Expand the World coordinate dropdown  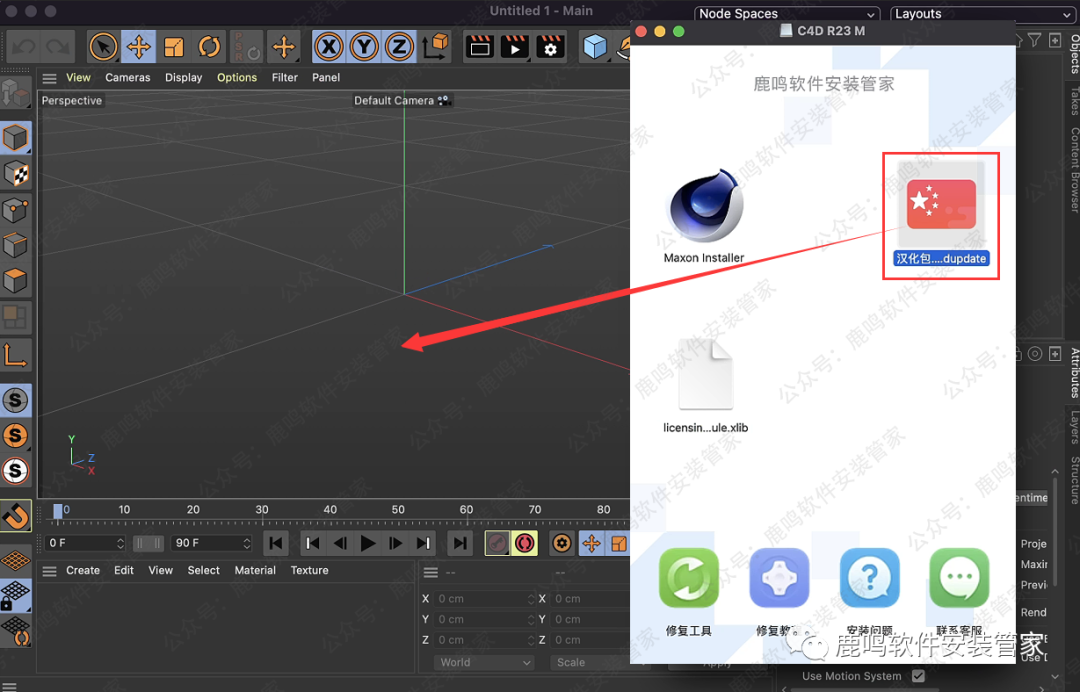click(x=485, y=662)
